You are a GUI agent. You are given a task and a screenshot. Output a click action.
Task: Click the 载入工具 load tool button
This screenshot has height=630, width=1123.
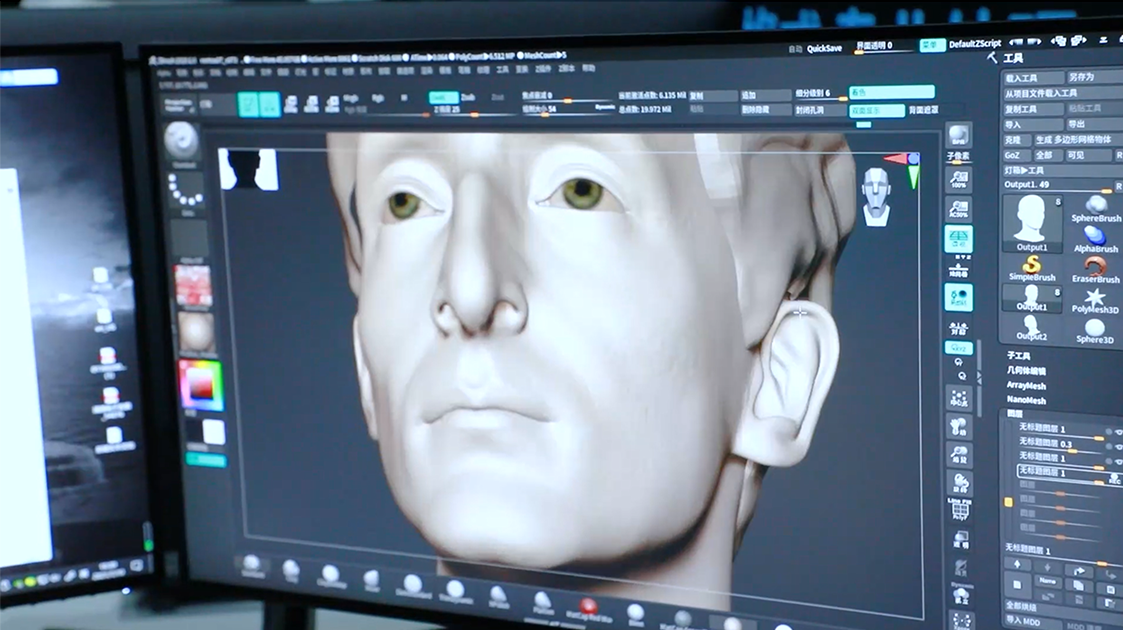(1032, 78)
